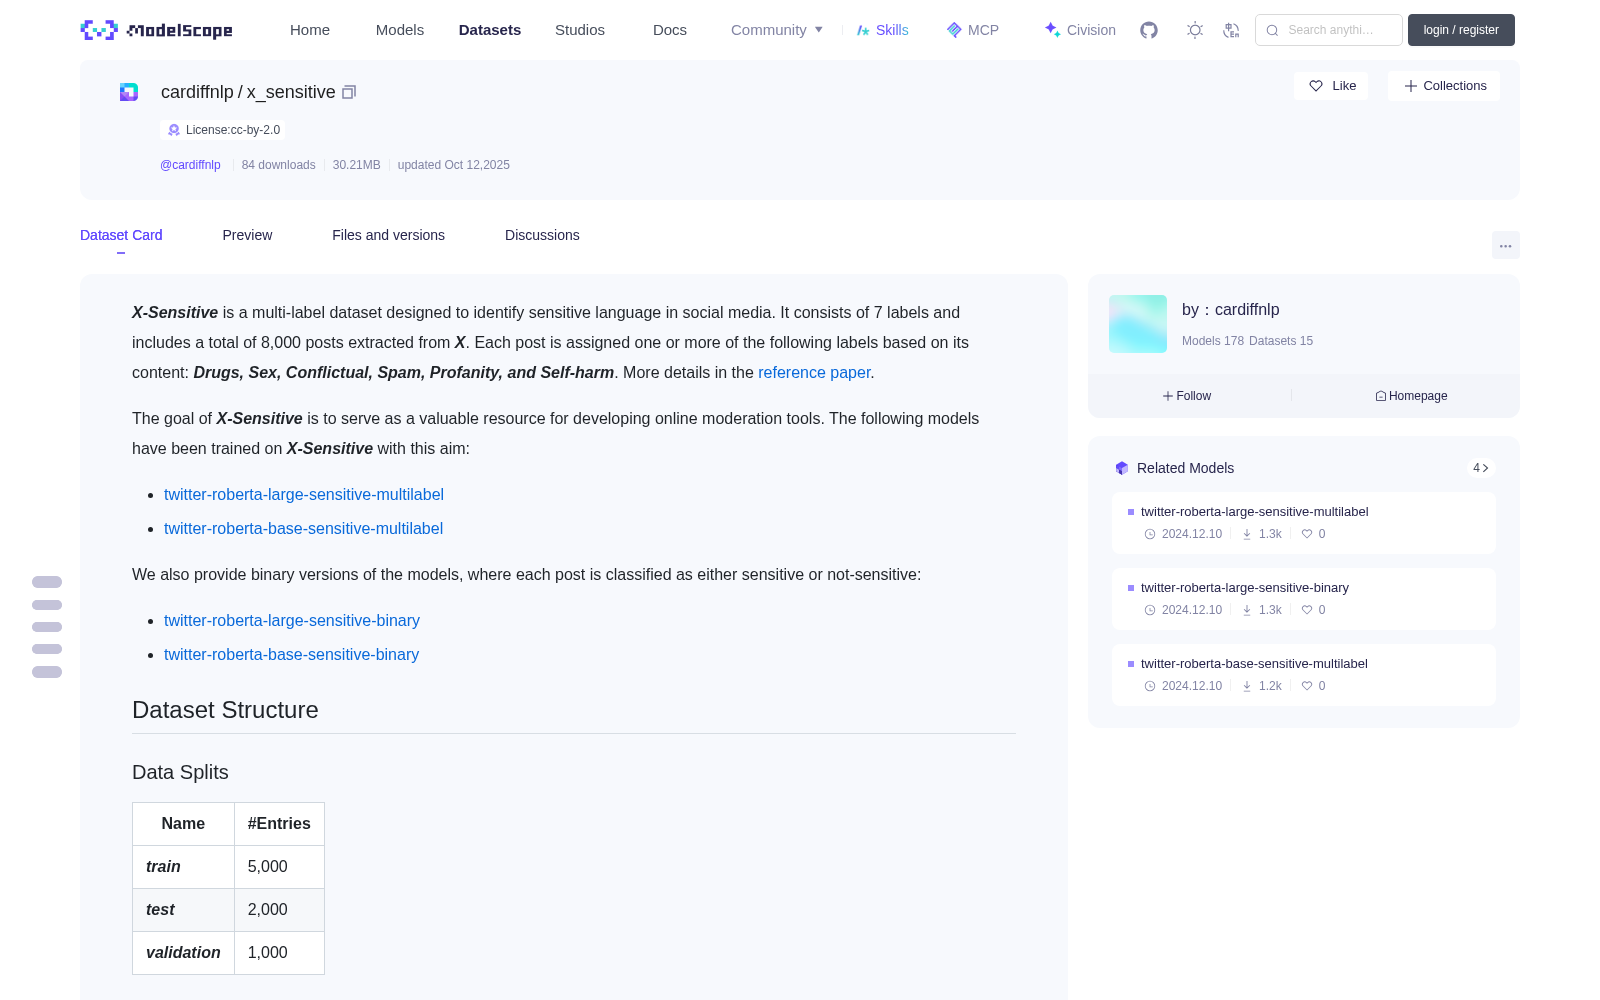
Task: Follow the cardiffnlp organization
Action: (x=1187, y=396)
